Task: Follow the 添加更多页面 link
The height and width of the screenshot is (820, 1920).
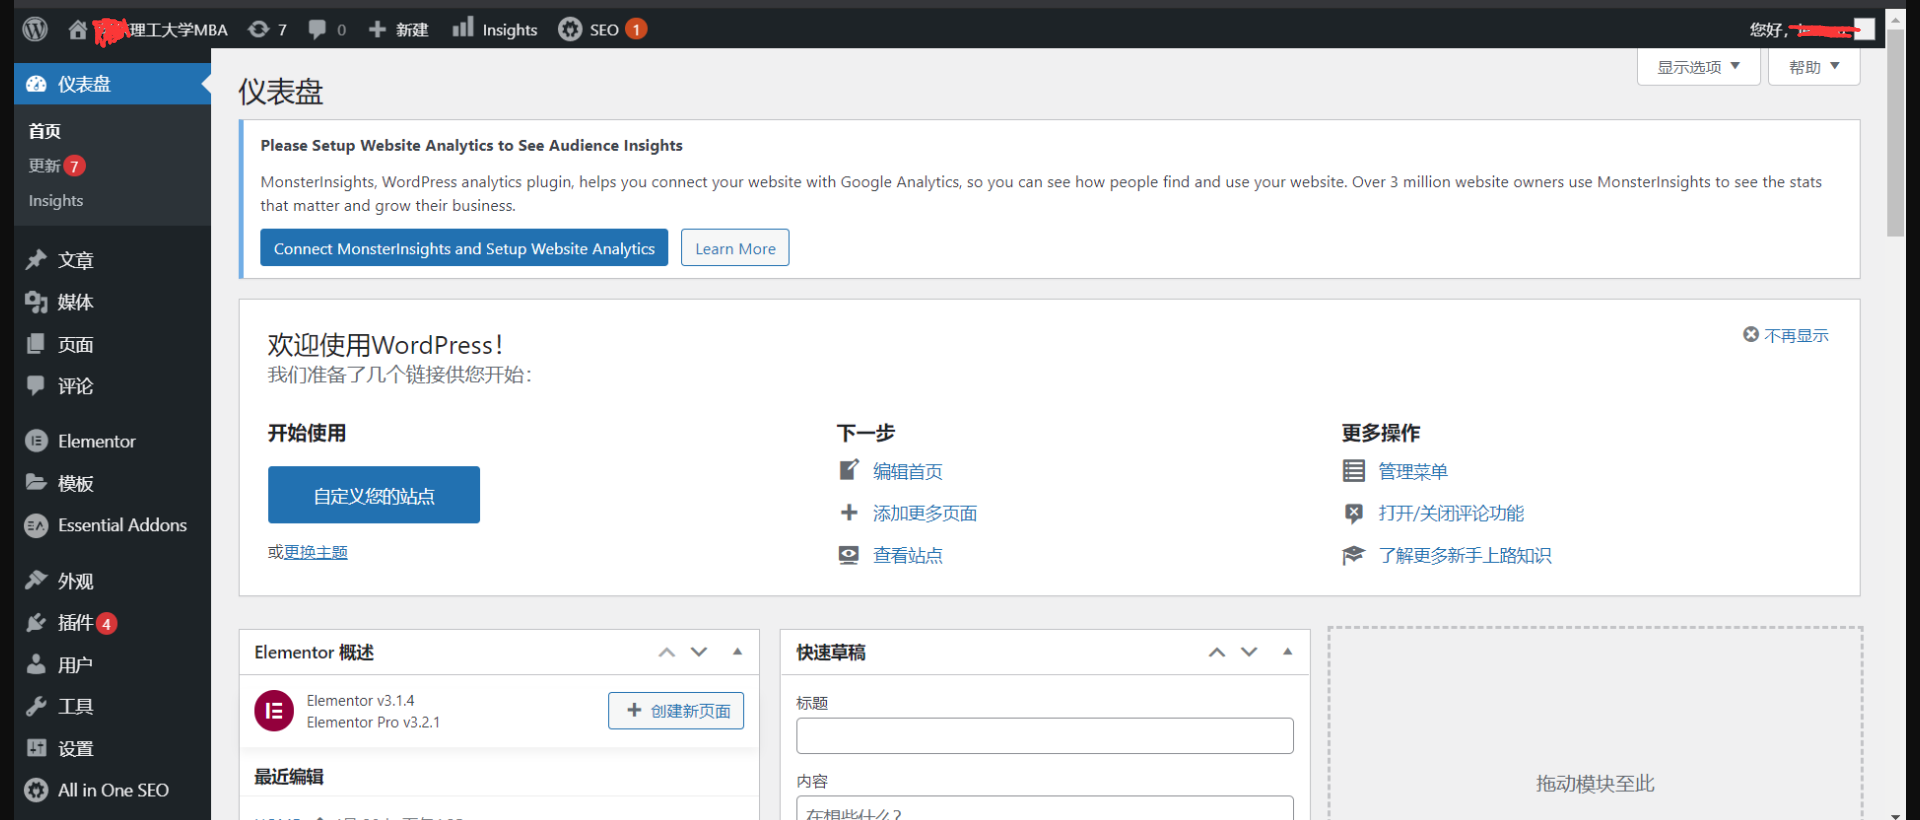Action: click(x=925, y=513)
